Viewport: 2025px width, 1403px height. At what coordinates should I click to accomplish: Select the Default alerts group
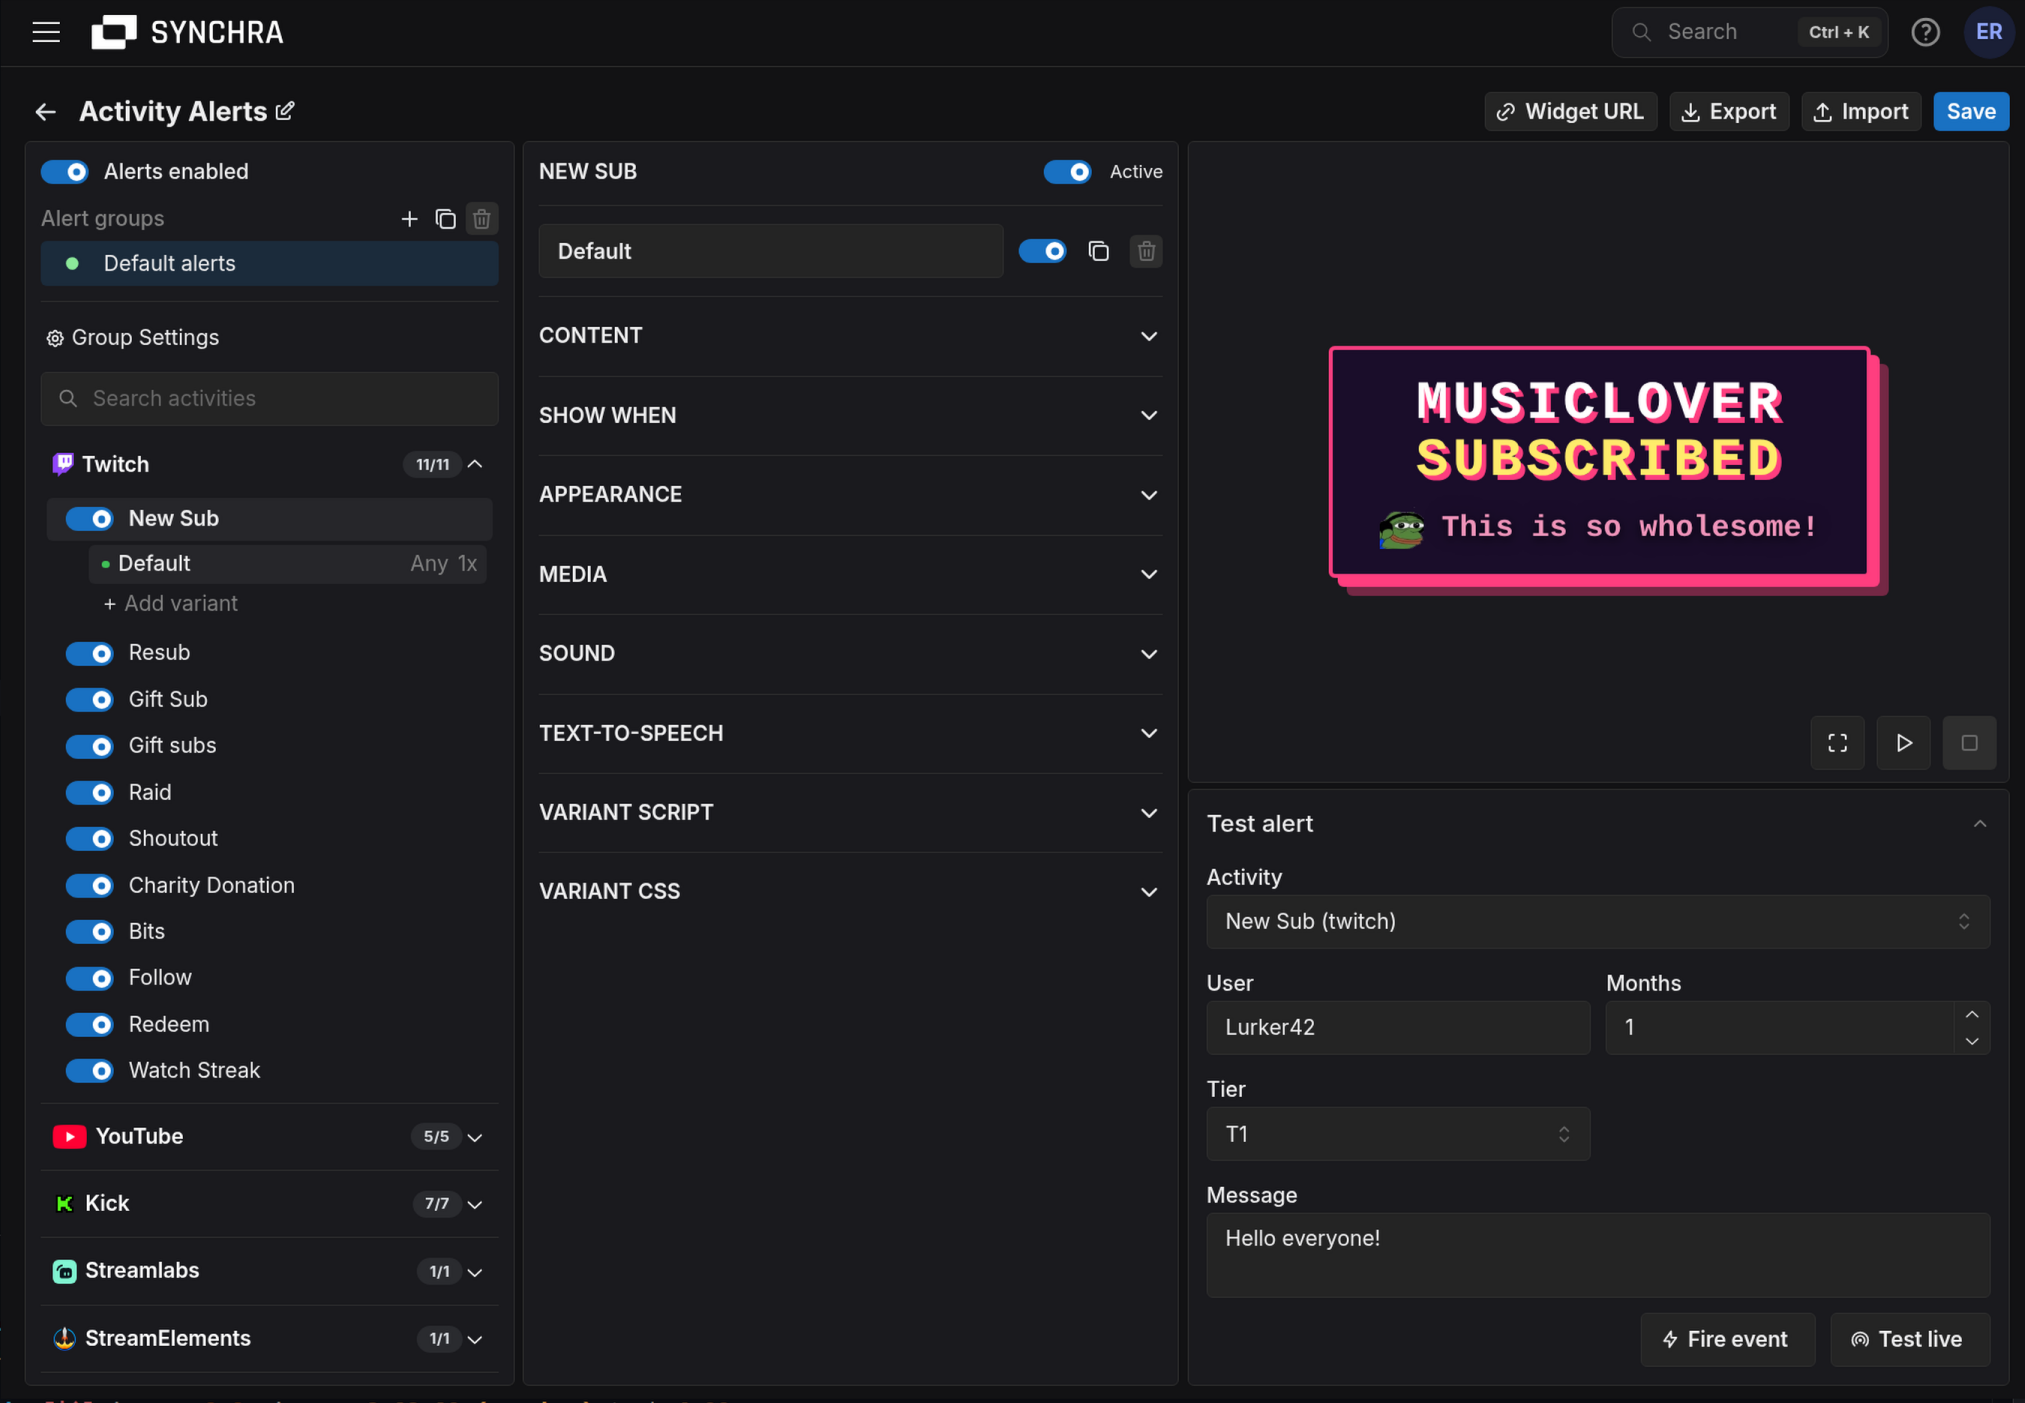point(269,264)
